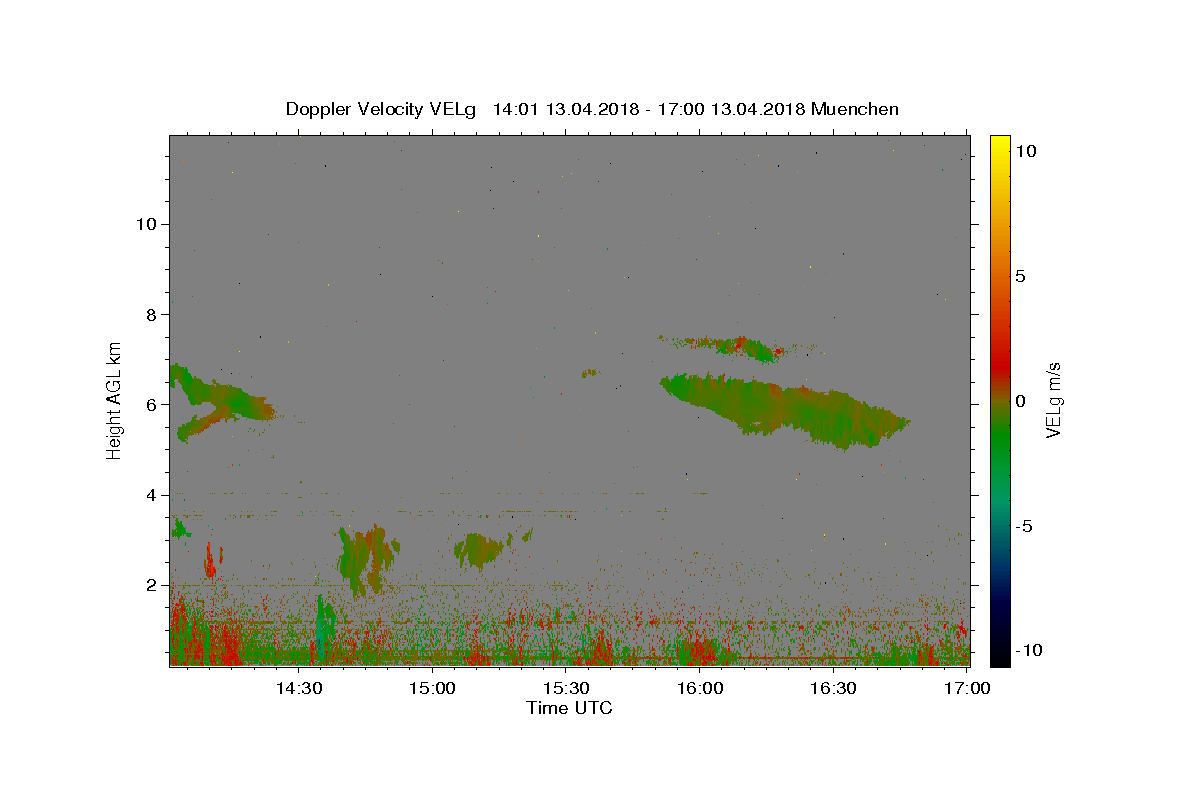The width and height of the screenshot is (1200, 800).
Task: Click the 15:00 time tick label
Action: click(433, 688)
